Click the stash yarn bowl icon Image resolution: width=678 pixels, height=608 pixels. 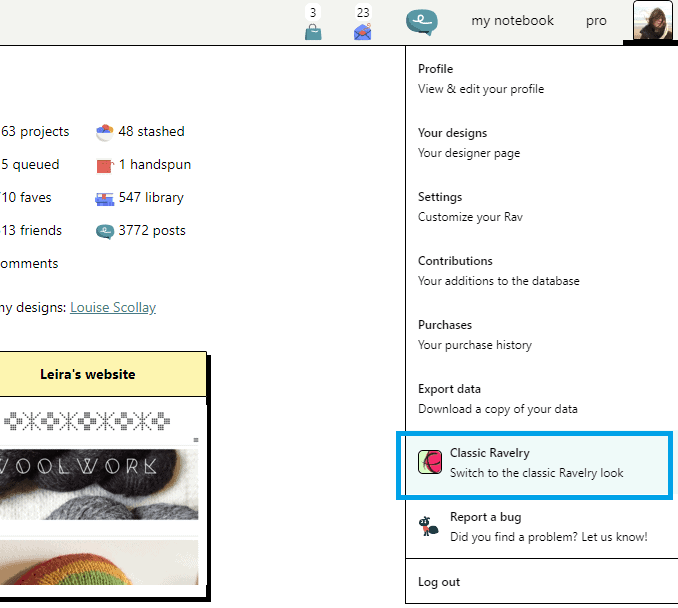(x=104, y=132)
